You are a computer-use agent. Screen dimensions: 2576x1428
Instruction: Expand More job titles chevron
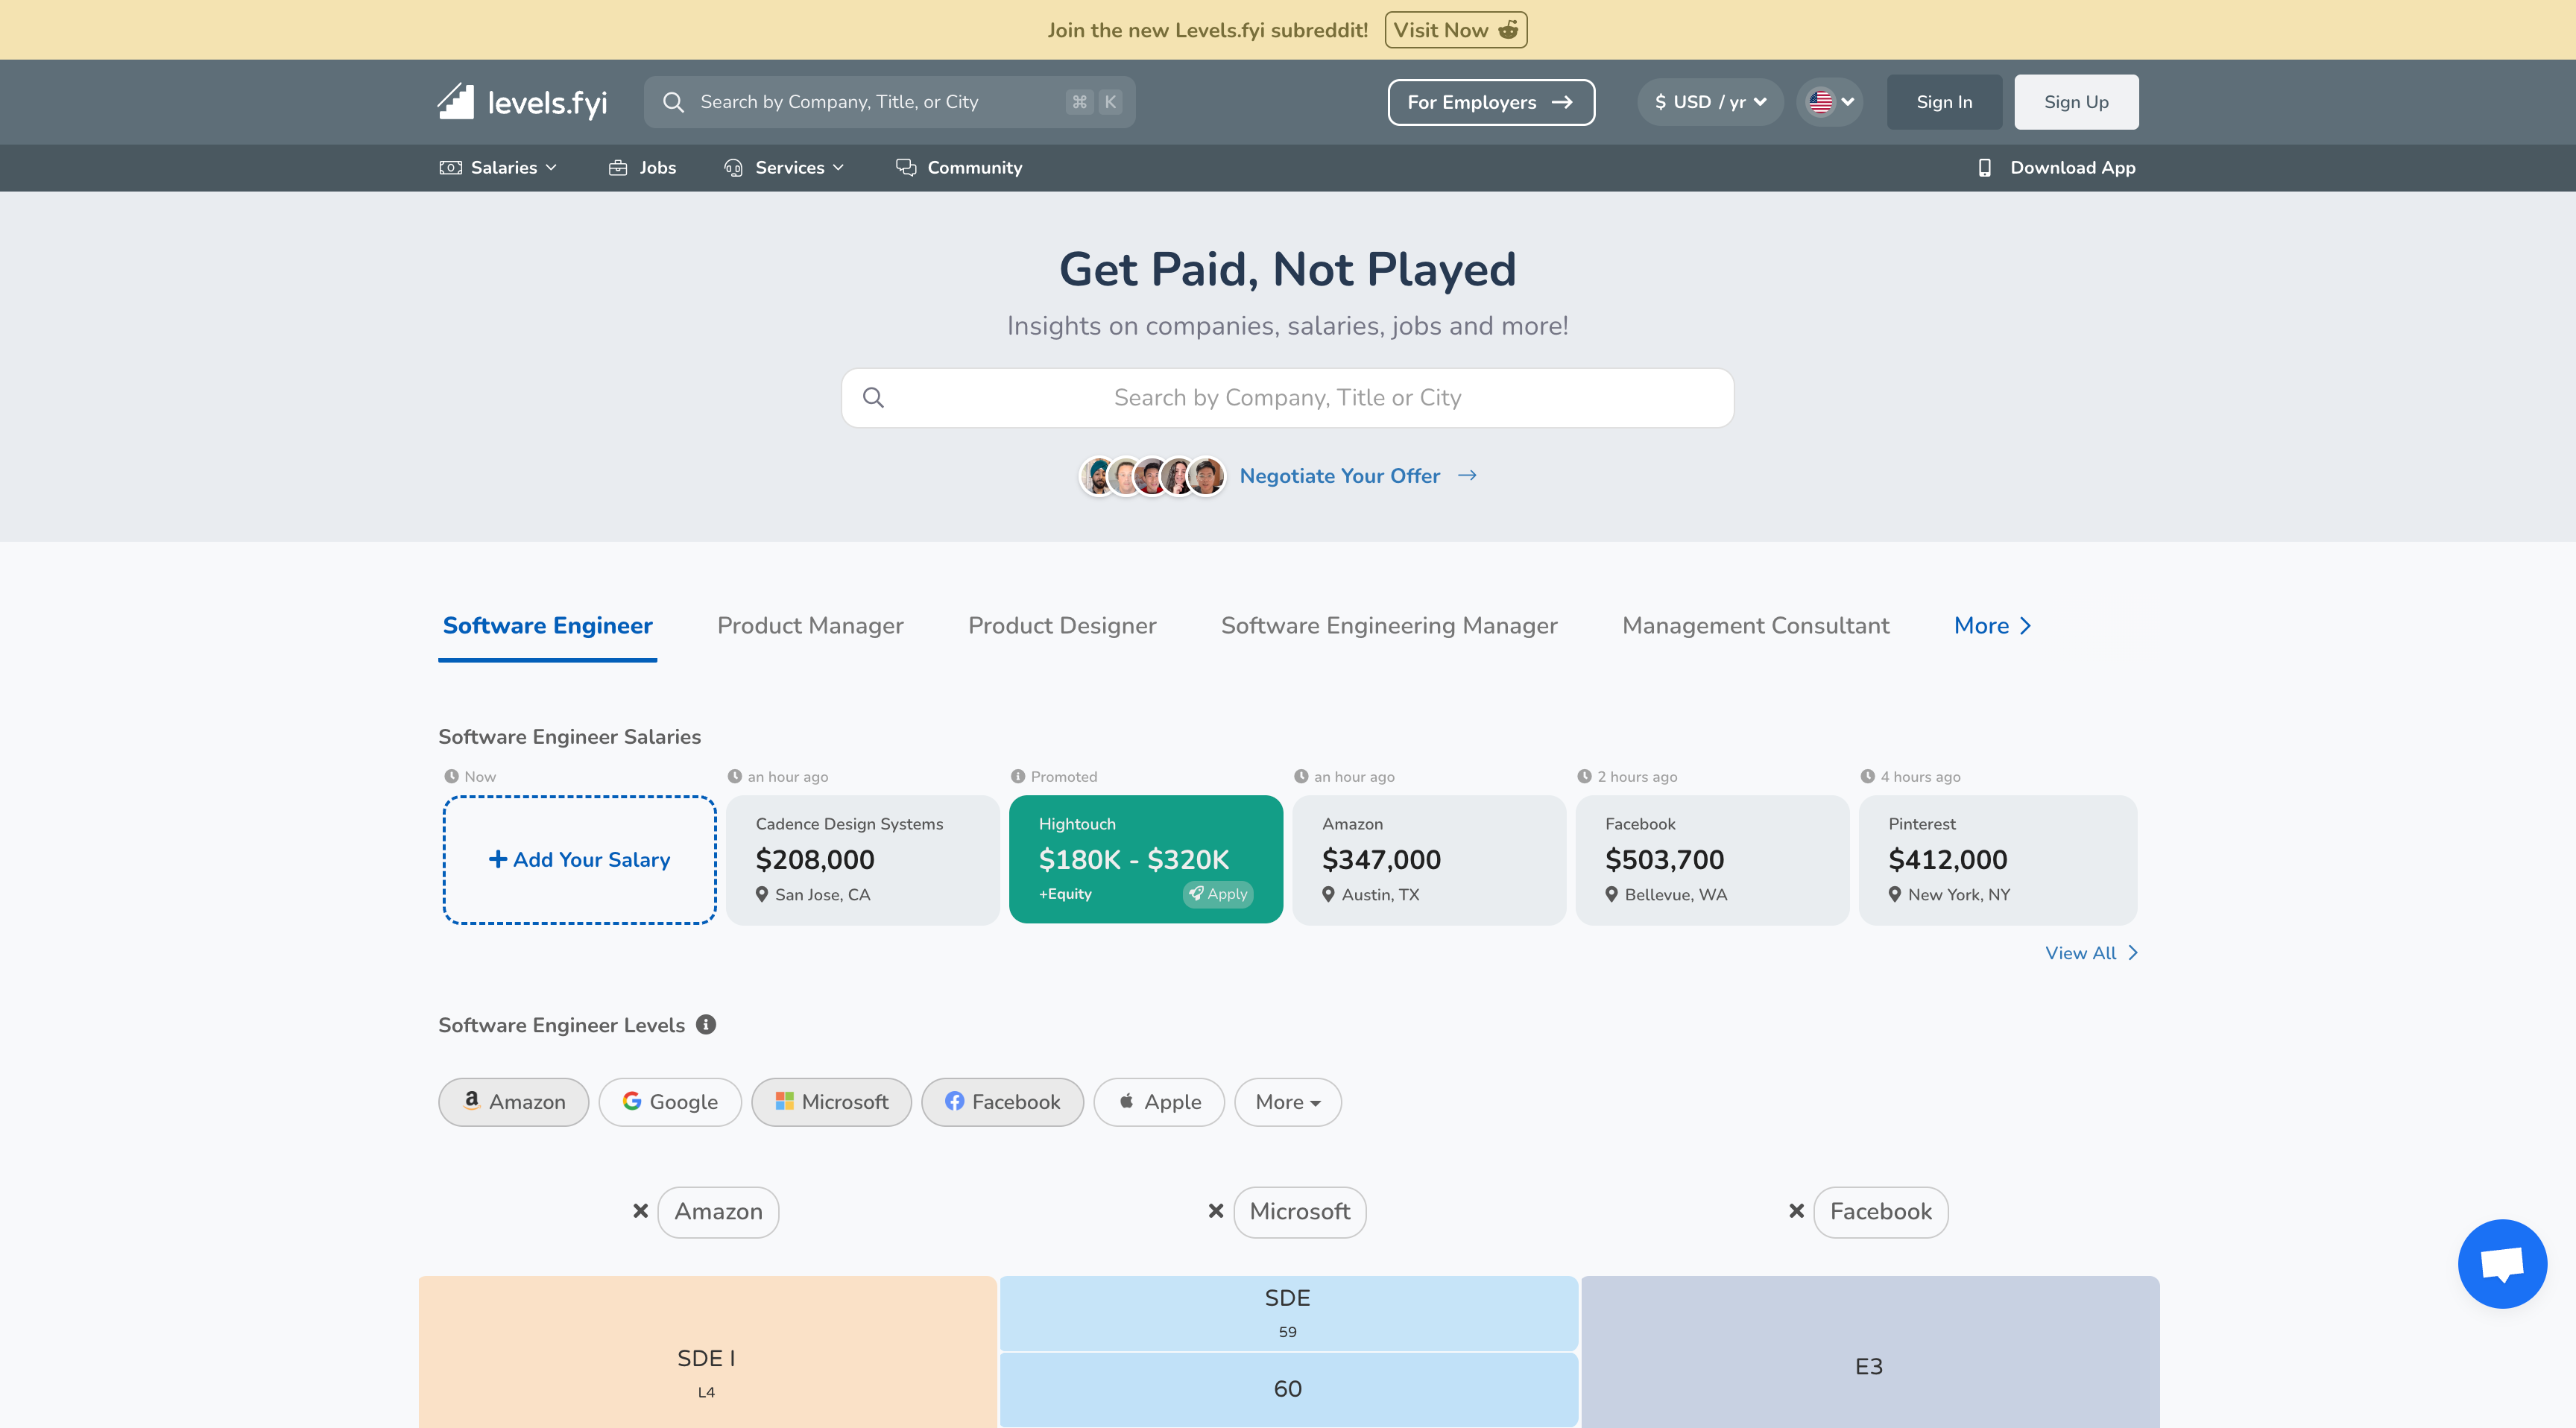(x=2025, y=626)
